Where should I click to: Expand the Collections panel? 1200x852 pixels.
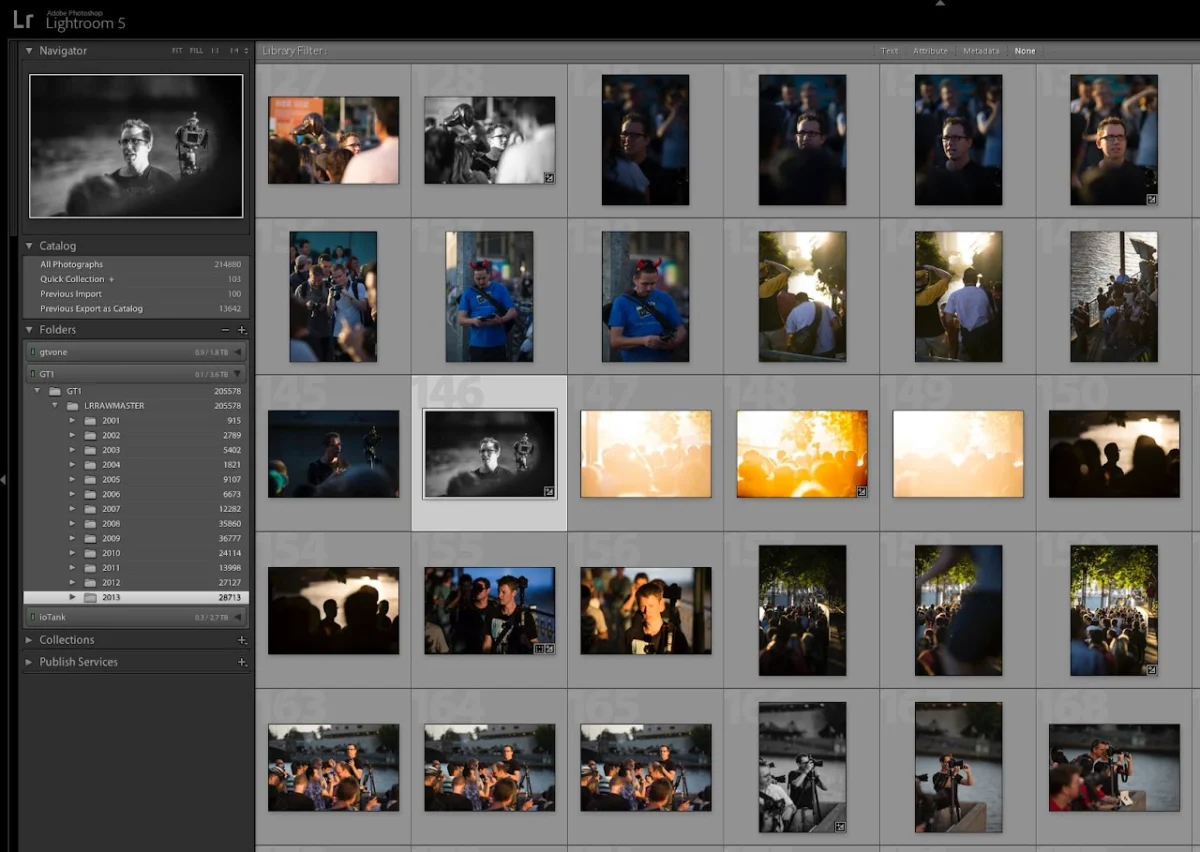click(30, 639)
